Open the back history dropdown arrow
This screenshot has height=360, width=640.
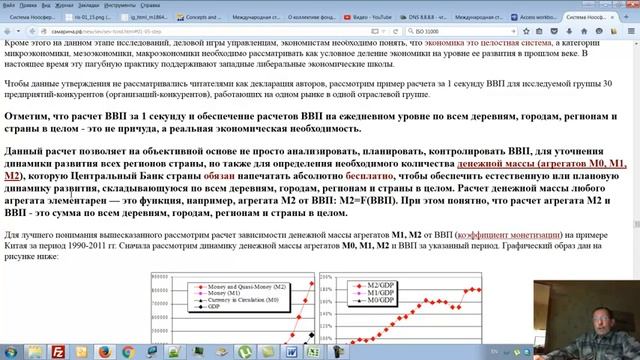[x=18, y=31]
